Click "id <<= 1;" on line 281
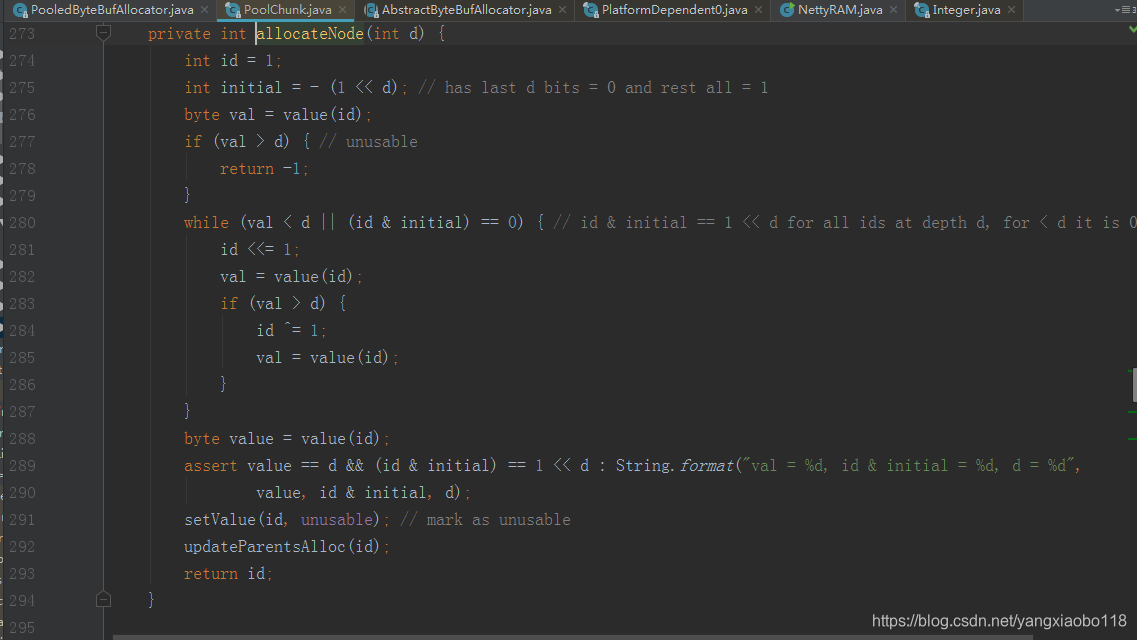 (260, 249)
